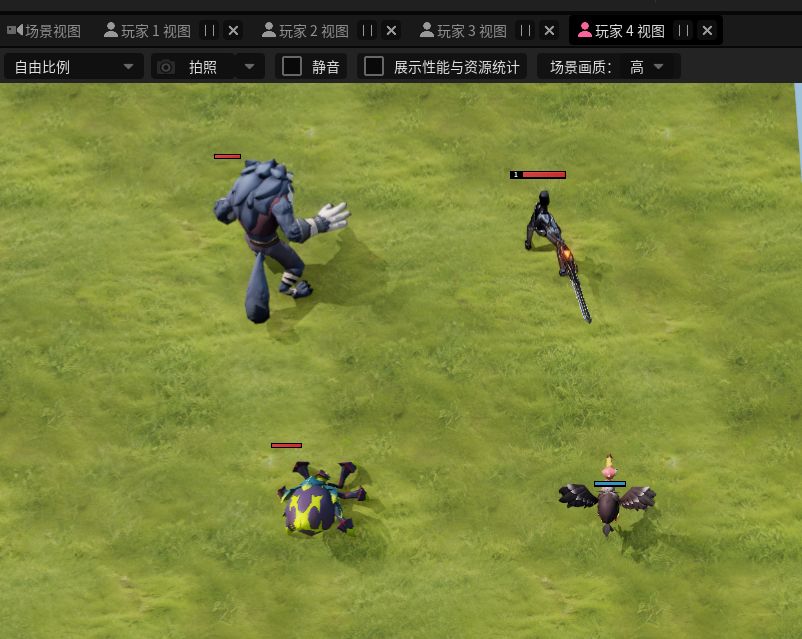Close the 玩家 4 视图 tab
The width and height of the screenshot is (802, 639).
(707, 31)
